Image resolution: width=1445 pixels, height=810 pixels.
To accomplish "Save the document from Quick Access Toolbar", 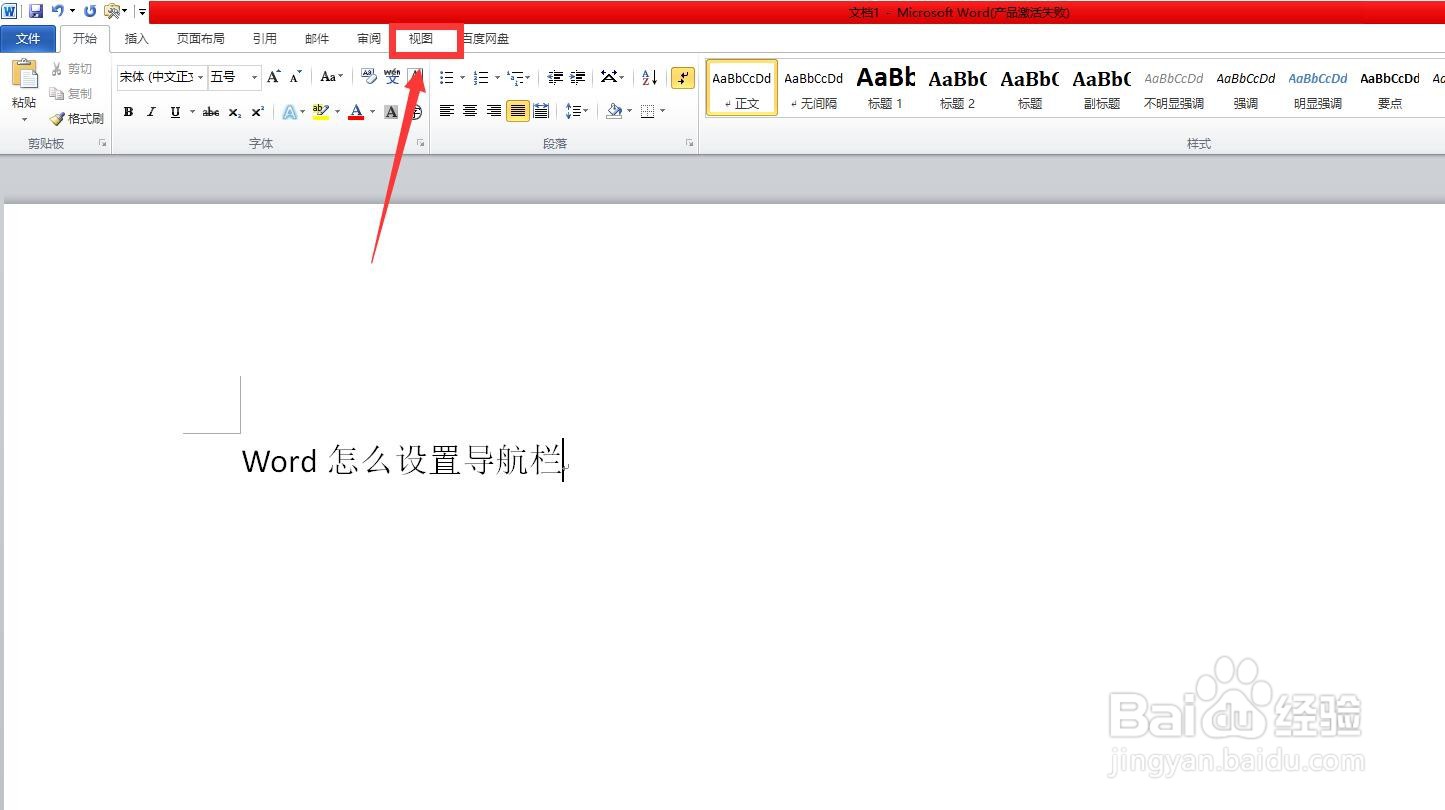I will [x=36, y=11].
